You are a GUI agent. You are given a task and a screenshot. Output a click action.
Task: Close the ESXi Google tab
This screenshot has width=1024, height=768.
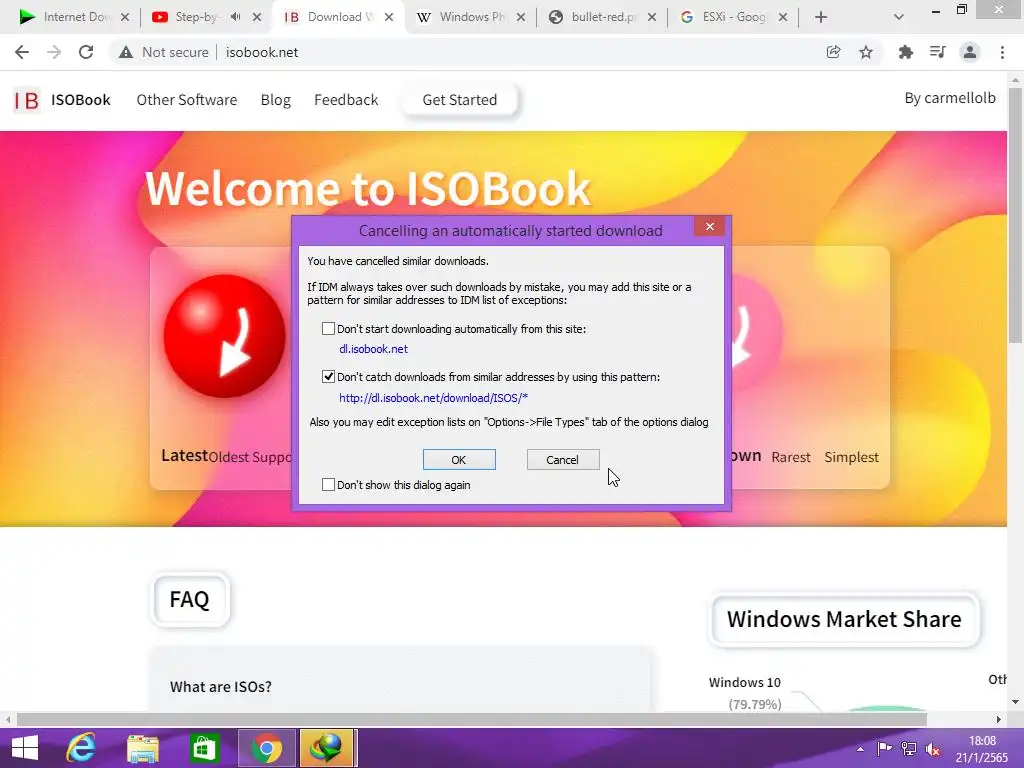click(x=783, y=17)
